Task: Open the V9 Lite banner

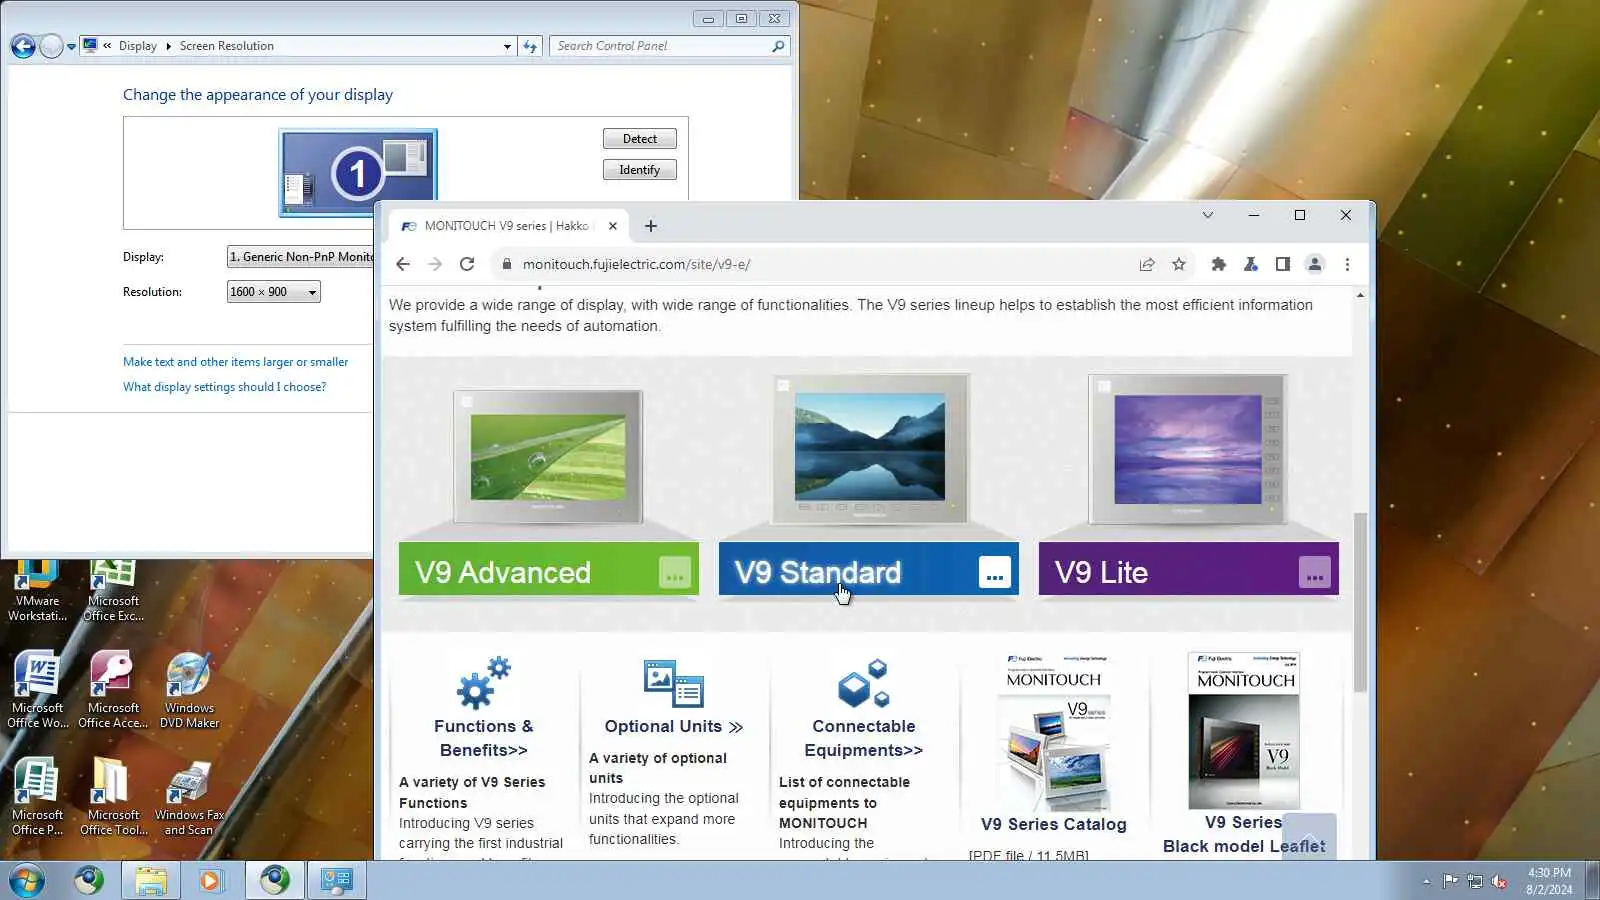Action: pos(1188,570)
